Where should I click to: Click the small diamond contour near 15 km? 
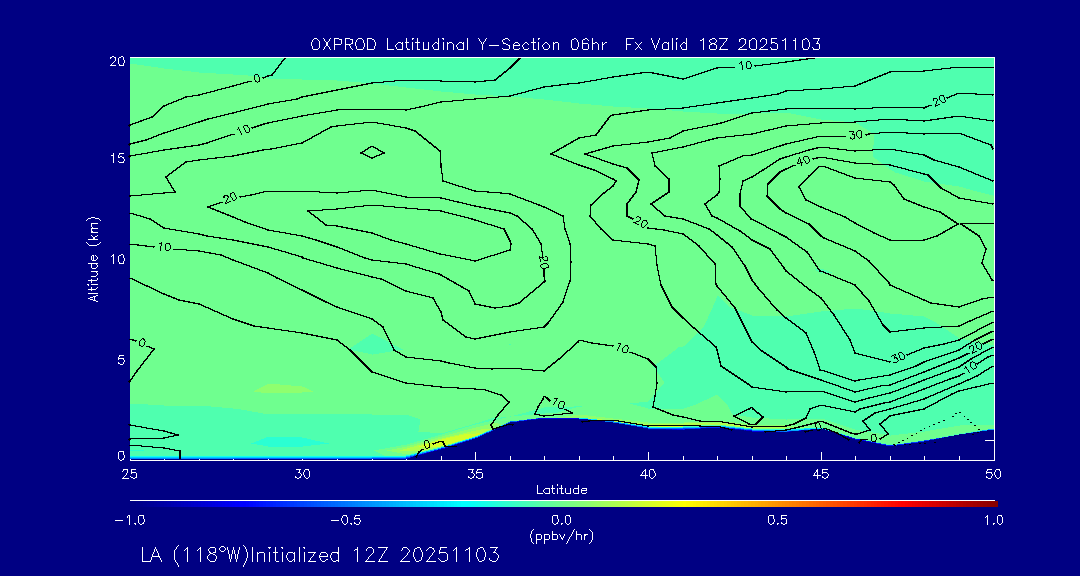click(x=372, y=152)
